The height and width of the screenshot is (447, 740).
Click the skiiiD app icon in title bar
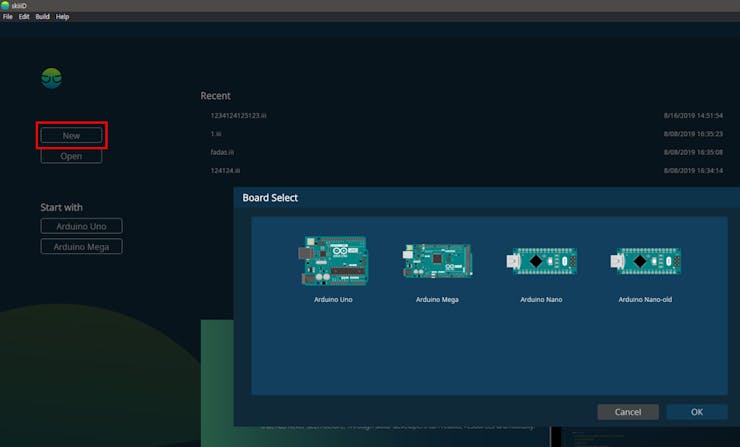(x=5, y=5)
